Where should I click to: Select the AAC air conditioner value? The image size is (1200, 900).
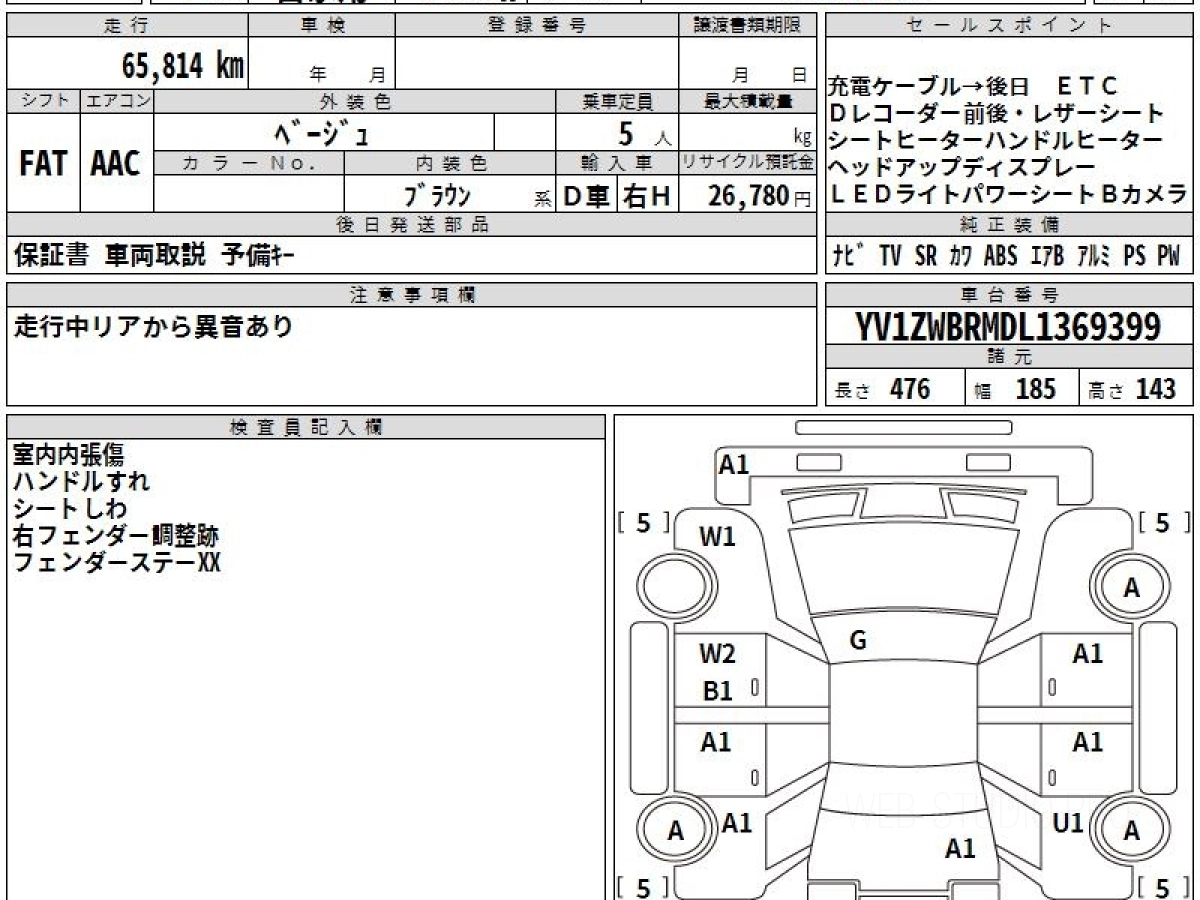(x=116, y=164)
